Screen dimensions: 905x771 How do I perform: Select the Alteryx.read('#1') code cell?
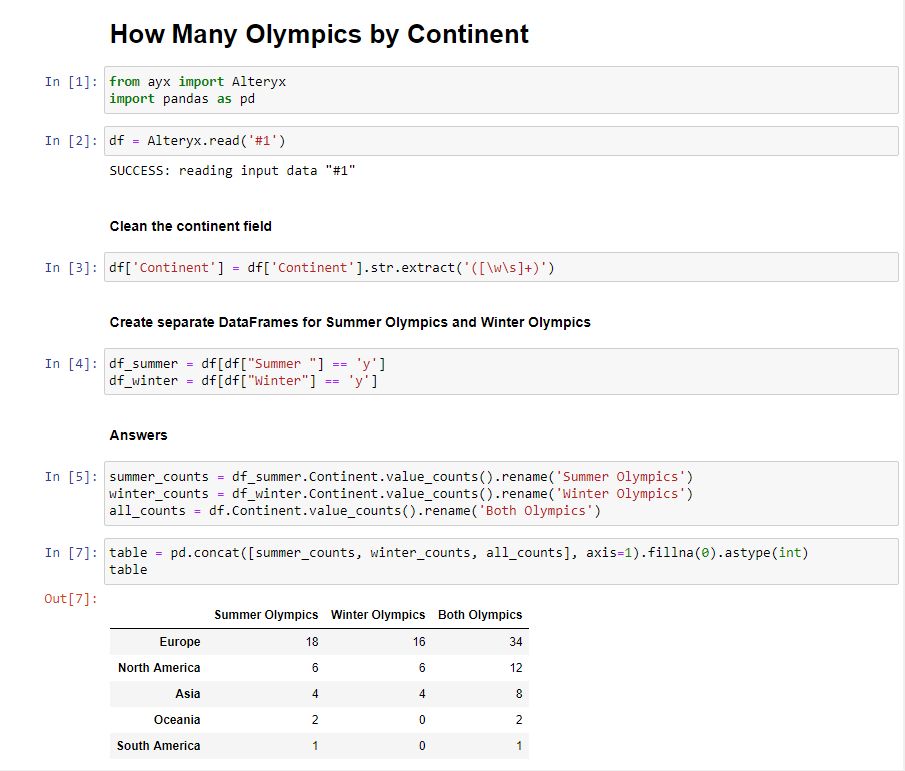point(500,141)
